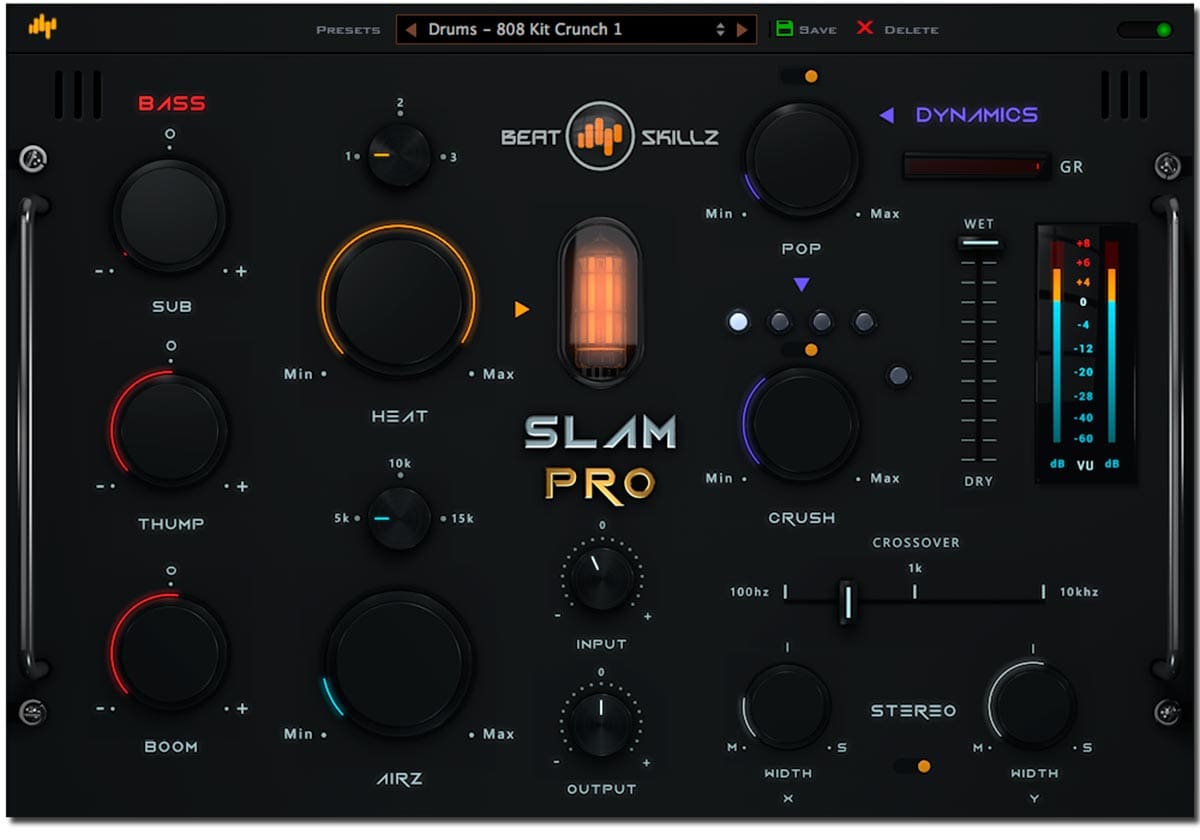Click the SUB knob
This screenshot has width=1200, height=840.
pos(170,214)
